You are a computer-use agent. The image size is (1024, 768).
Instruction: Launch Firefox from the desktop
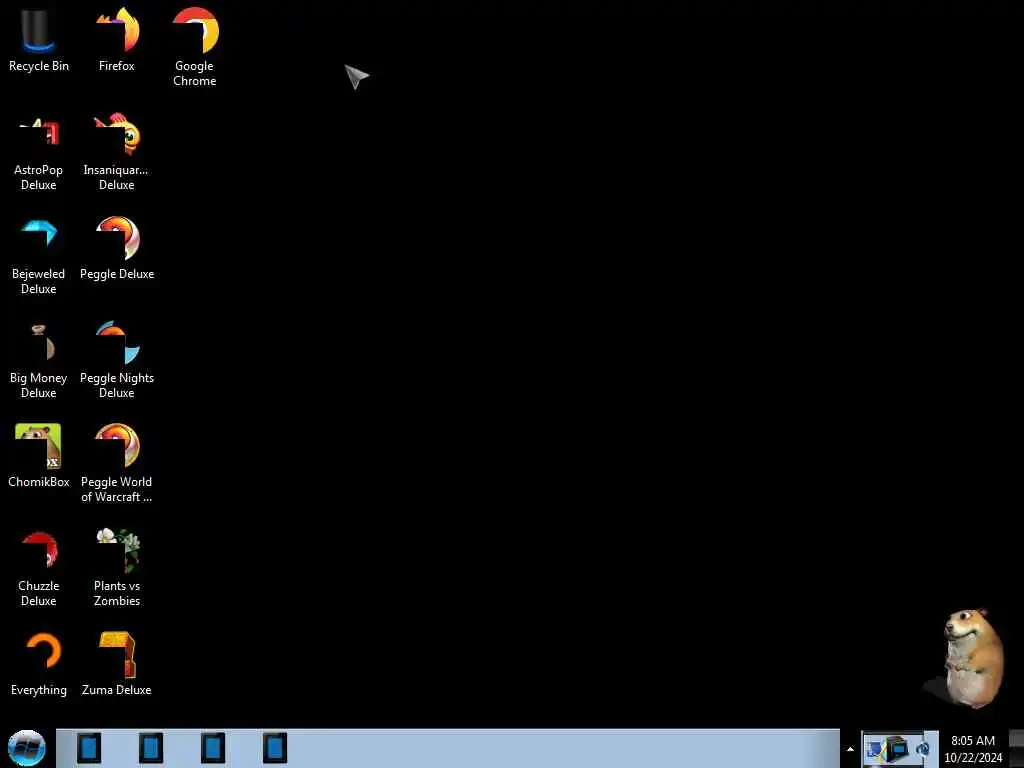click(x=117, y=40)
